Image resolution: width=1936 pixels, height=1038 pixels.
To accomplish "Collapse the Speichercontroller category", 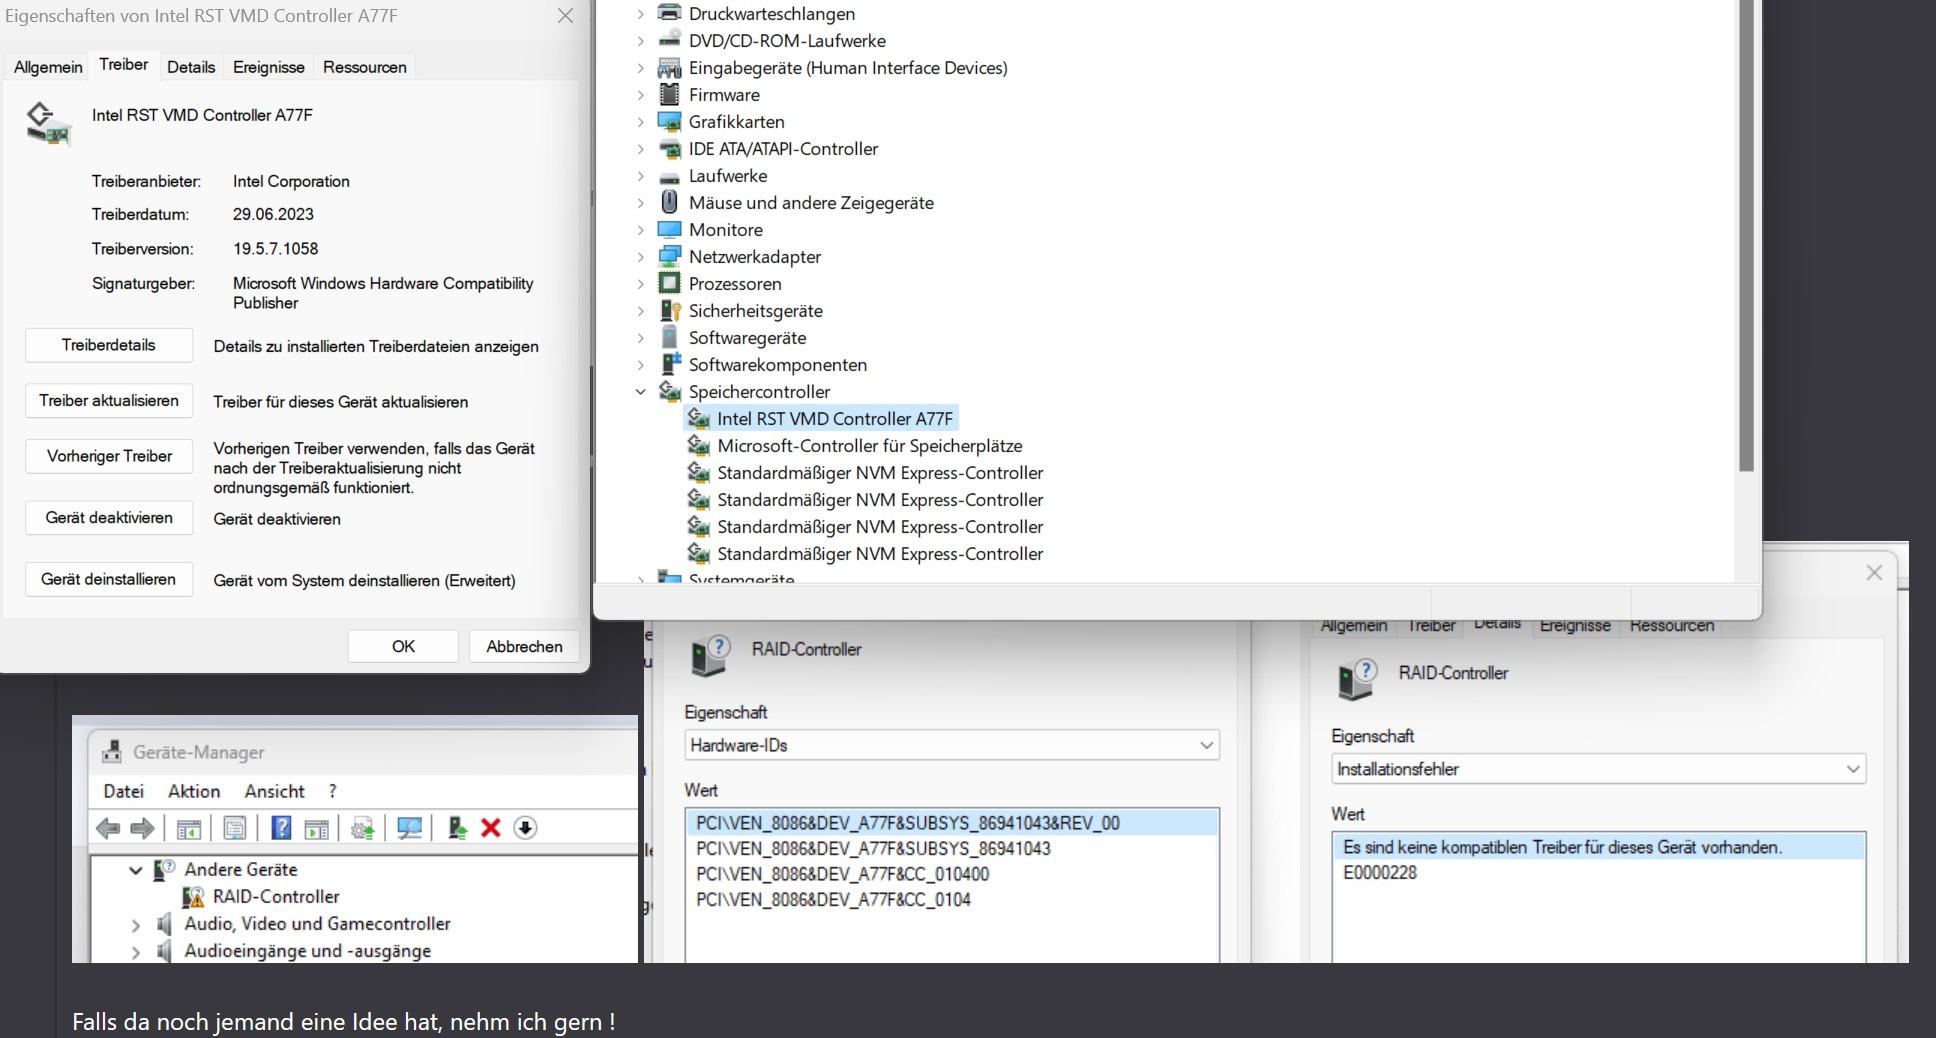I will [x=641, y=392].
